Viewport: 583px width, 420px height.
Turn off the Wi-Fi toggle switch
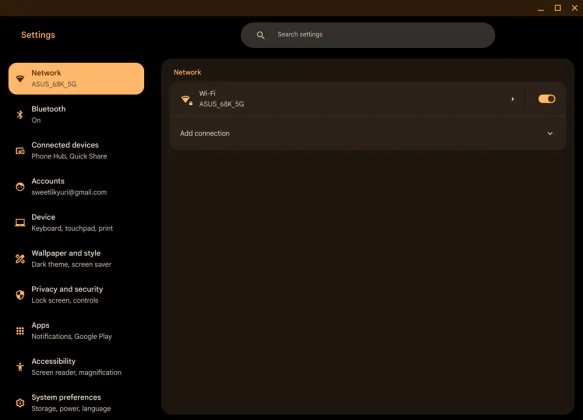[x=547, y=99]
